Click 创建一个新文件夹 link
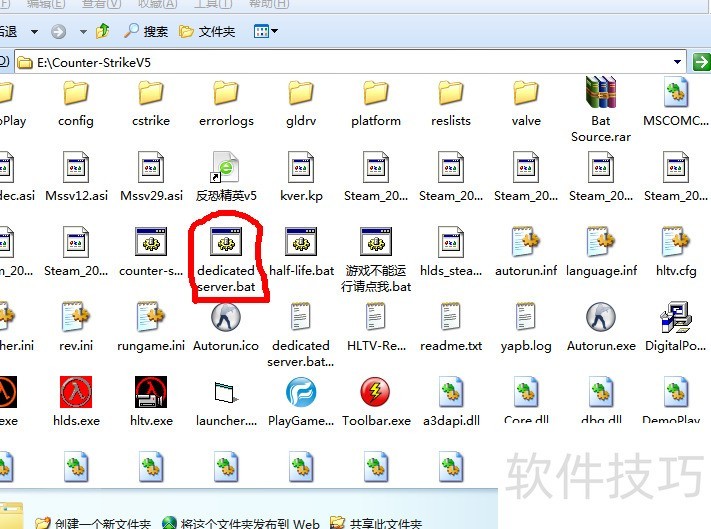 click(93, 523)
